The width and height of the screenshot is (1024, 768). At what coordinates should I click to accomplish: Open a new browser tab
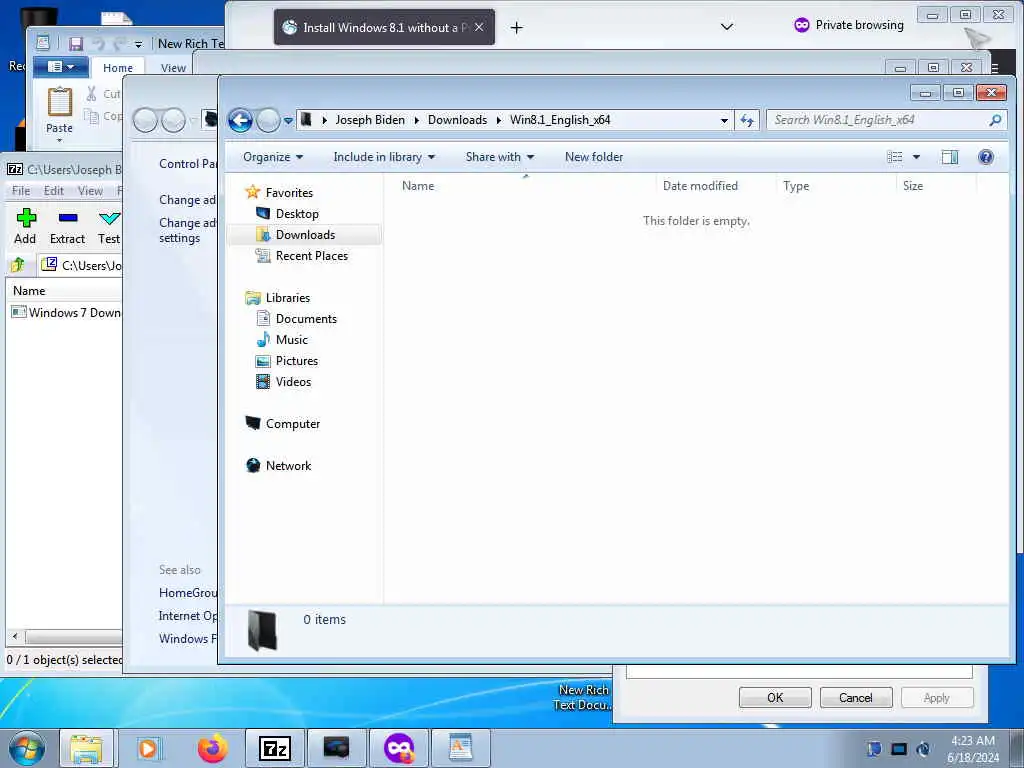(x=517, y=27)
